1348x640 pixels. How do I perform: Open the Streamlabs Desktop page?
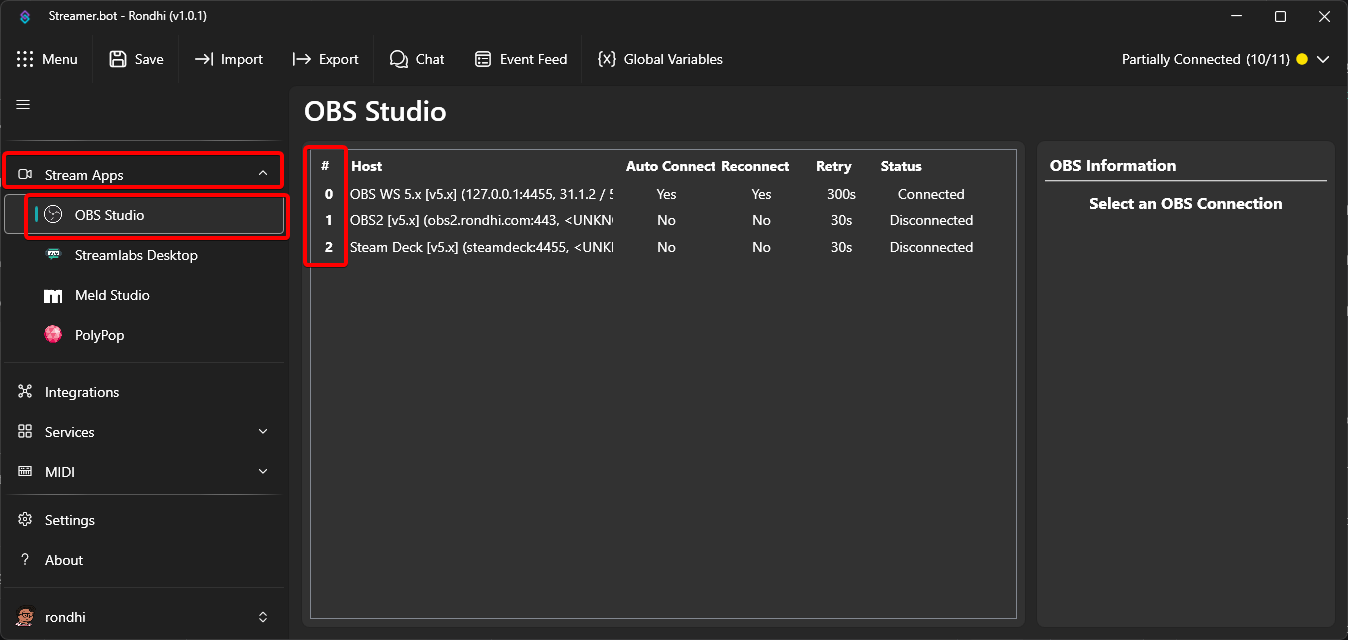point(136,255)
